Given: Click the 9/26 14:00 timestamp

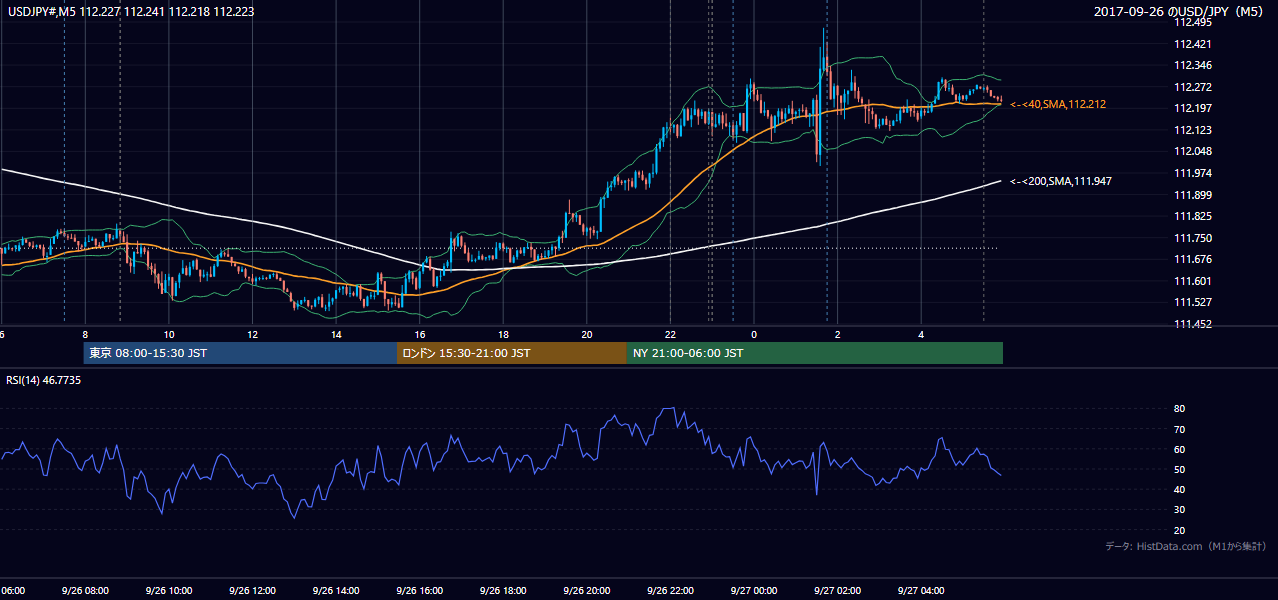Looking at the screenshot, I should (x=335, y=590).
